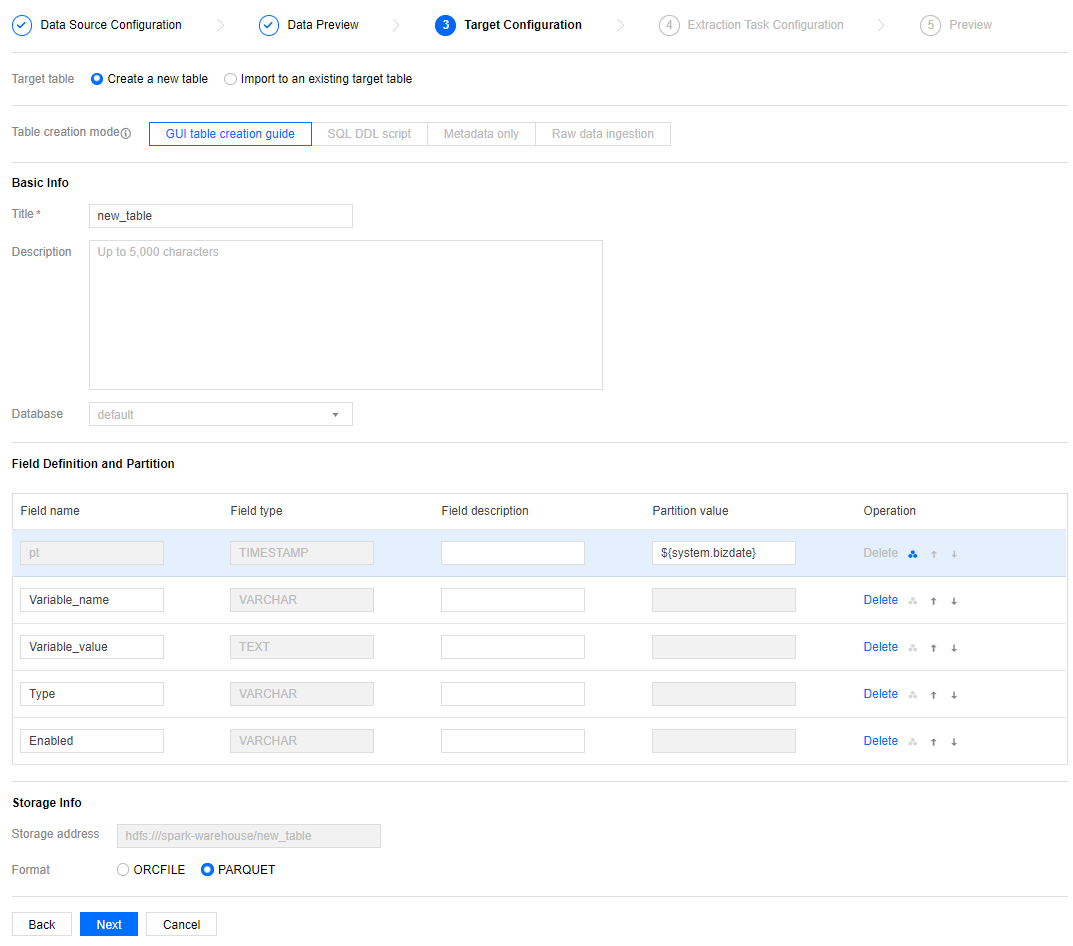This screenshot has height=946, width=1073.
Task: Click the field description input for Variable_name
Action: click(x=513, y=600)
